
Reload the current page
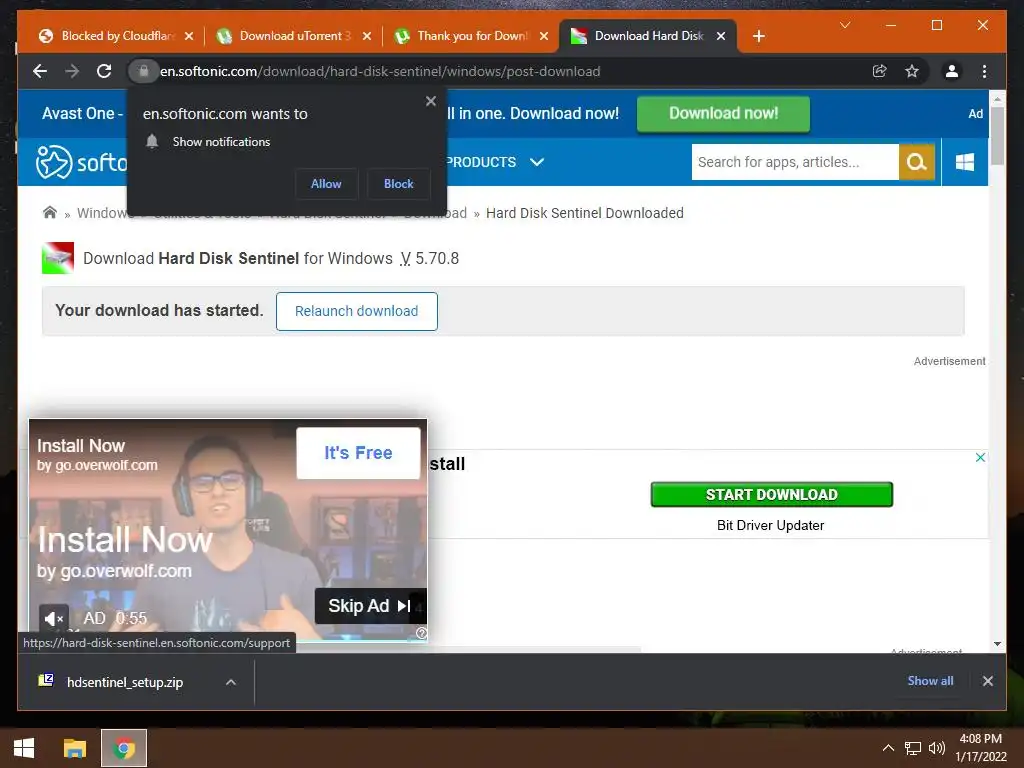coord(104,71)
